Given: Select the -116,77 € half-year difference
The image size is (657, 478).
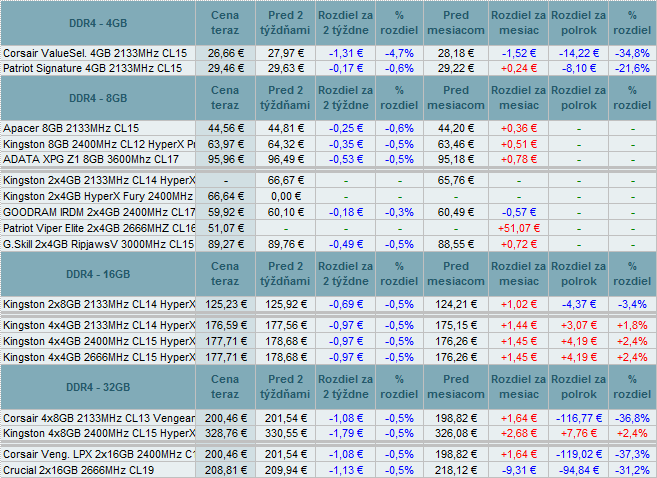Looking at the screenshot, I should click(x=578, y=418).
